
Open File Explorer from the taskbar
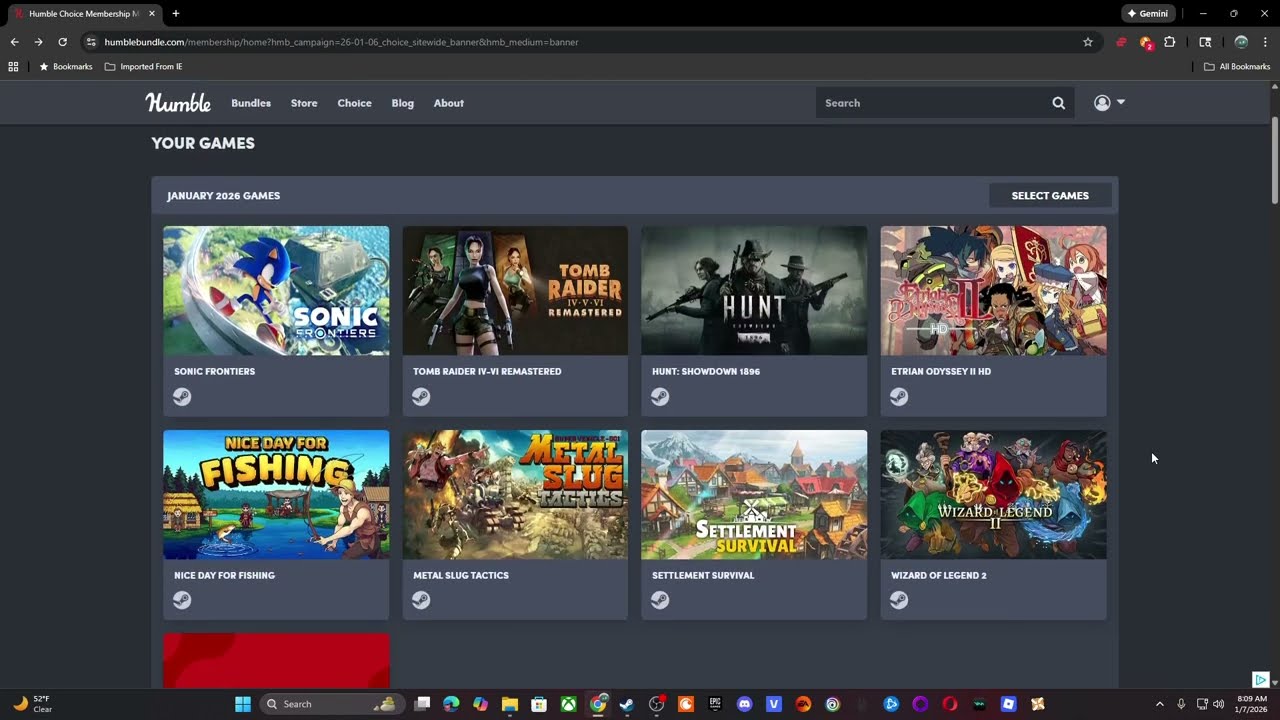(x=510, y=704)
